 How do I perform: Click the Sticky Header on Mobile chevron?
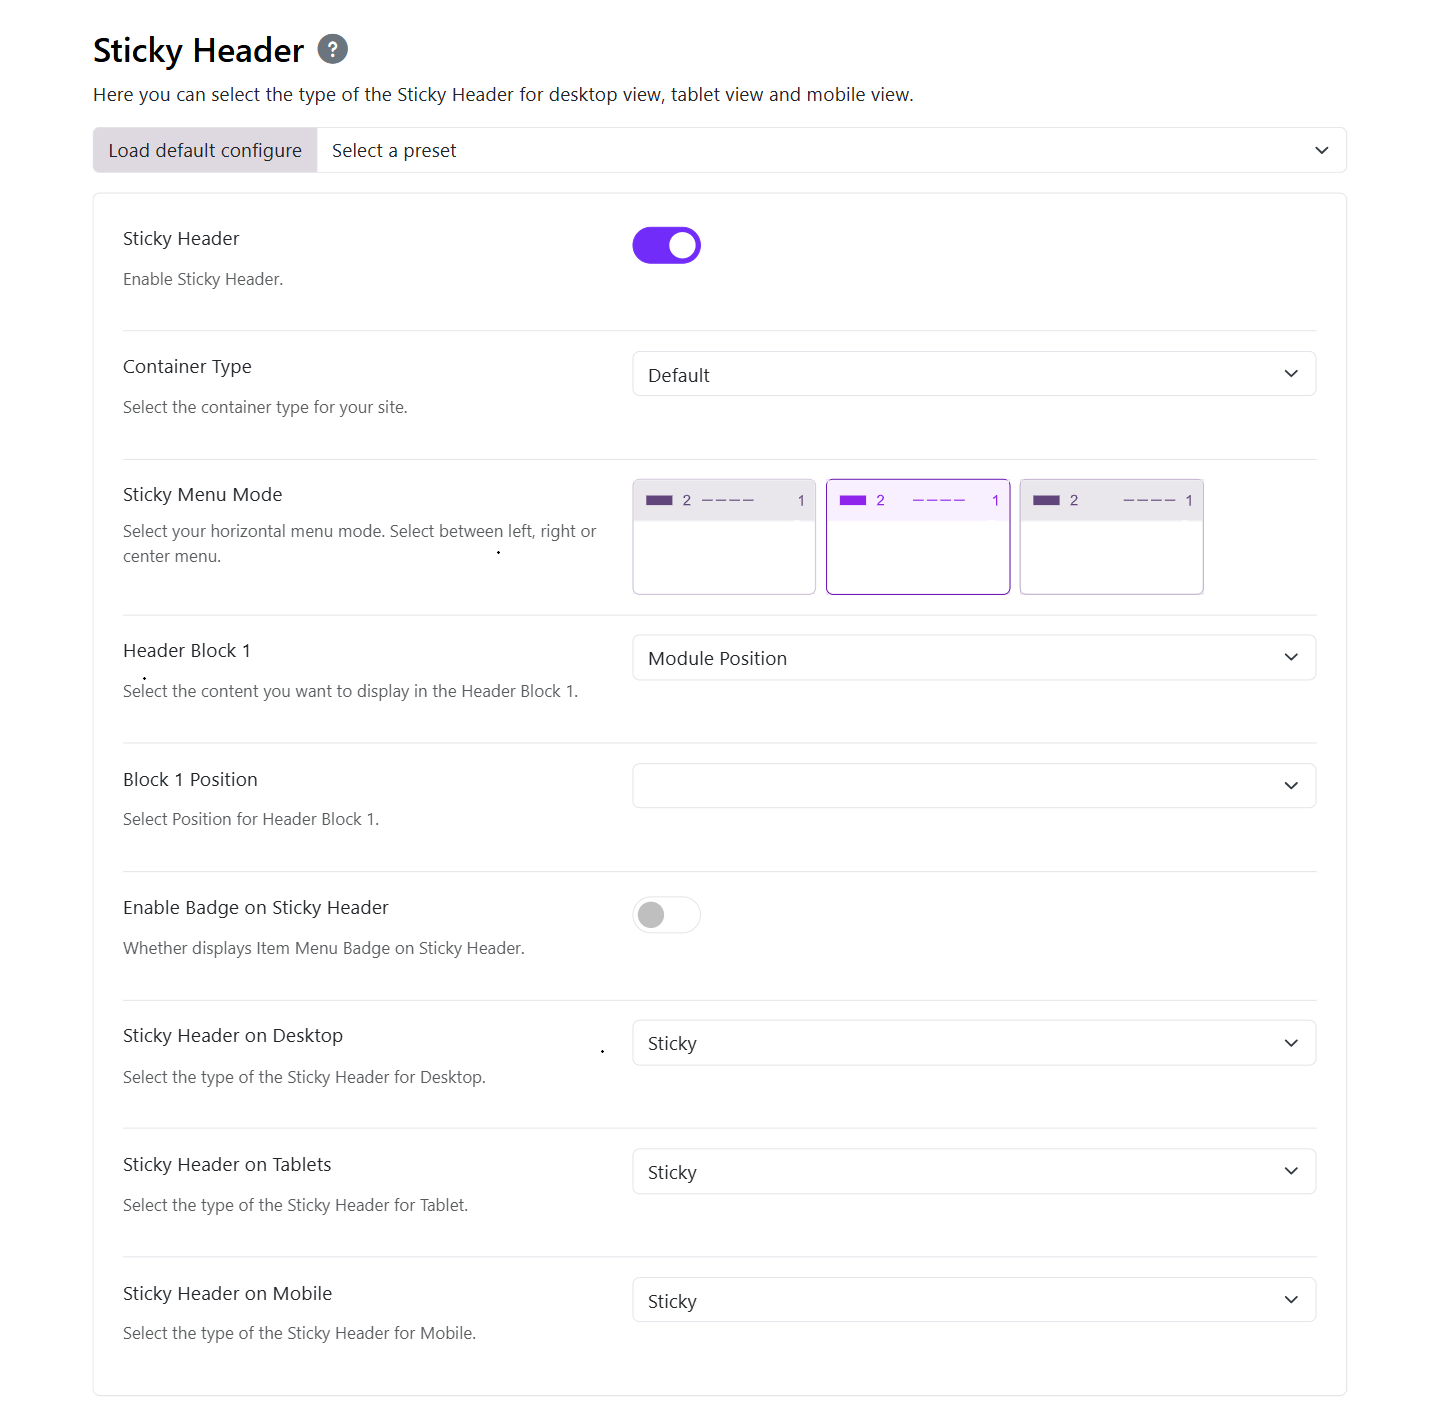[x=1291, y=1300]
